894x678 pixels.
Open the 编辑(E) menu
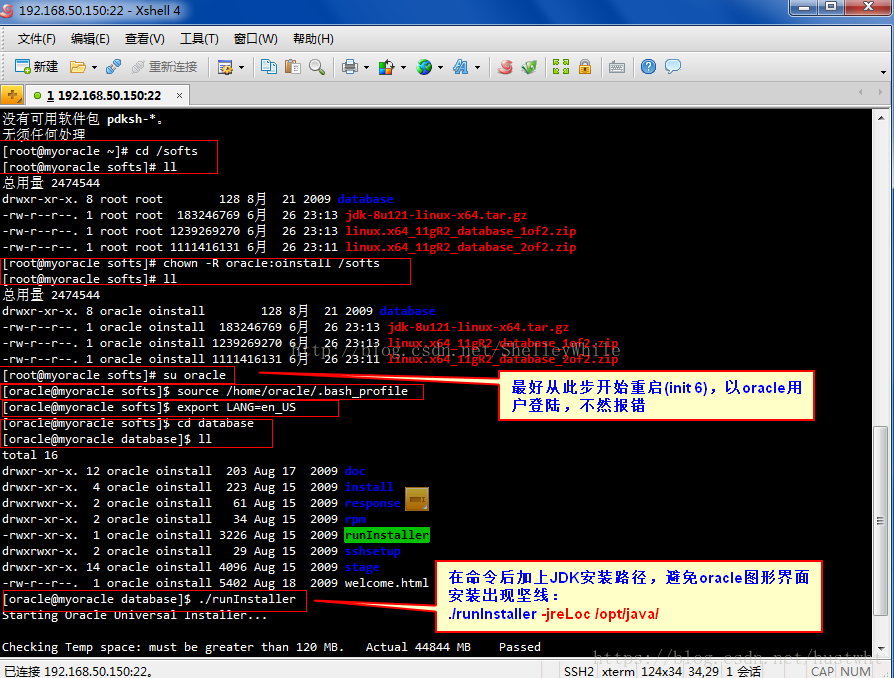tap(90, 39)
